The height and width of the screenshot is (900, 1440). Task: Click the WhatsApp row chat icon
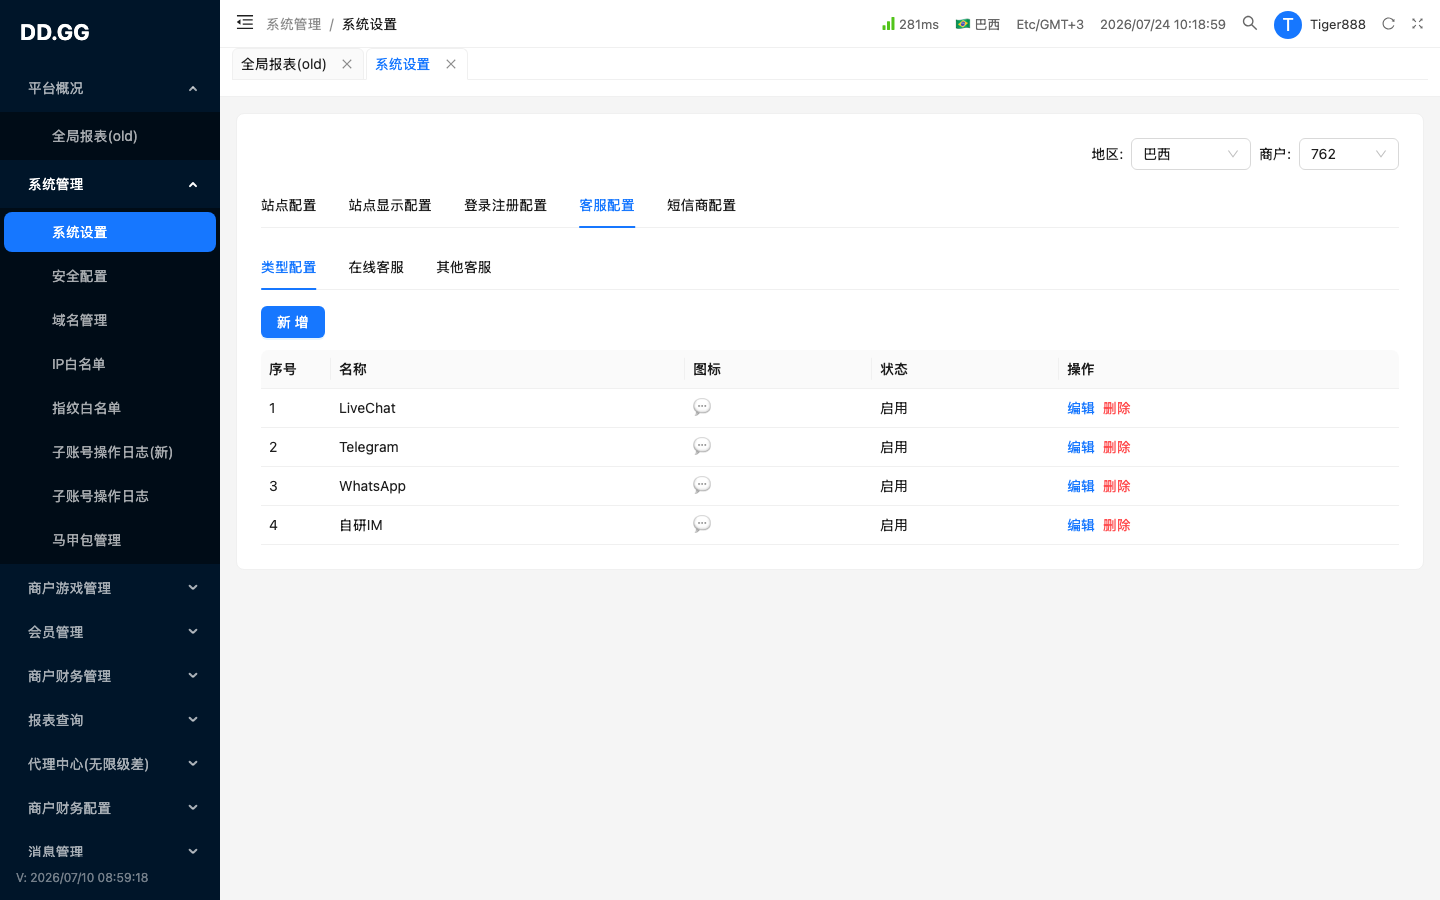pos(702,485)
